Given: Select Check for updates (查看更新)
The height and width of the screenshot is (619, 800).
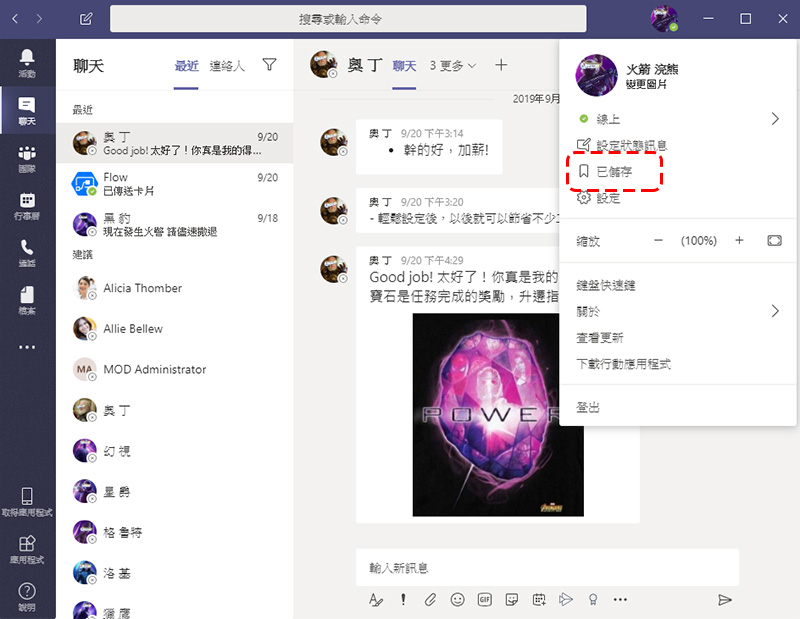Looking at the screenshot, I should [x=599, y=338].
